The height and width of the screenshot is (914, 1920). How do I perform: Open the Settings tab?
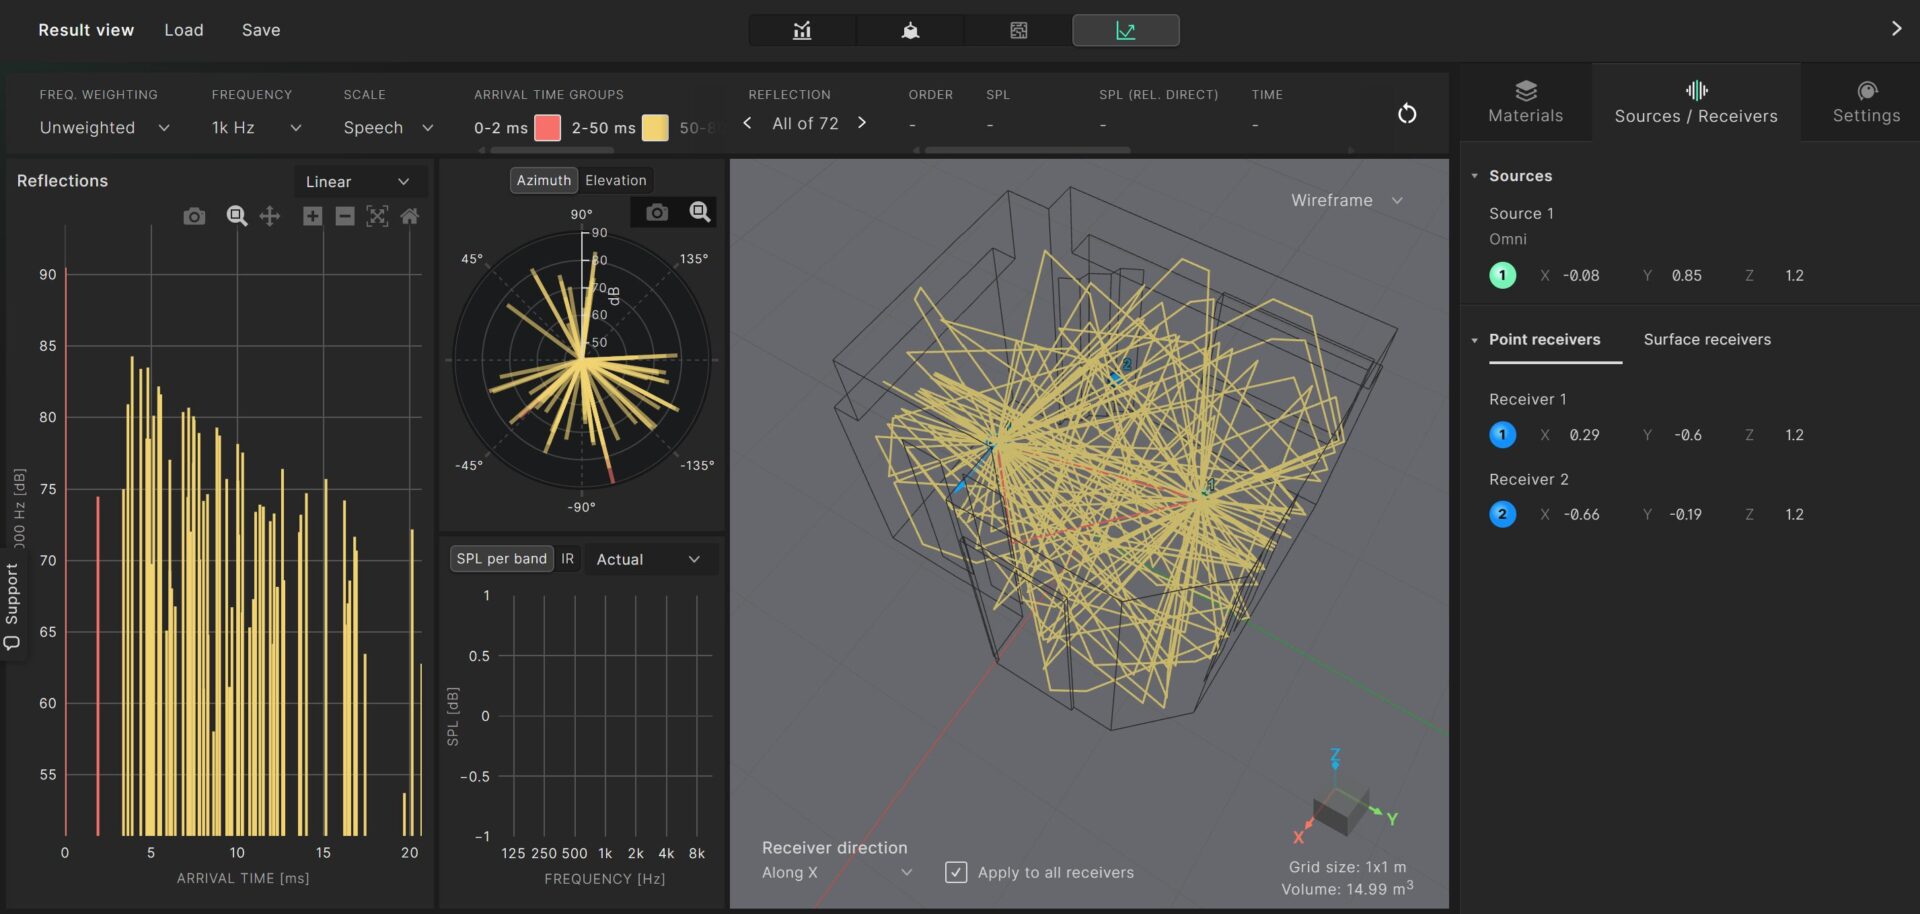1866,102
